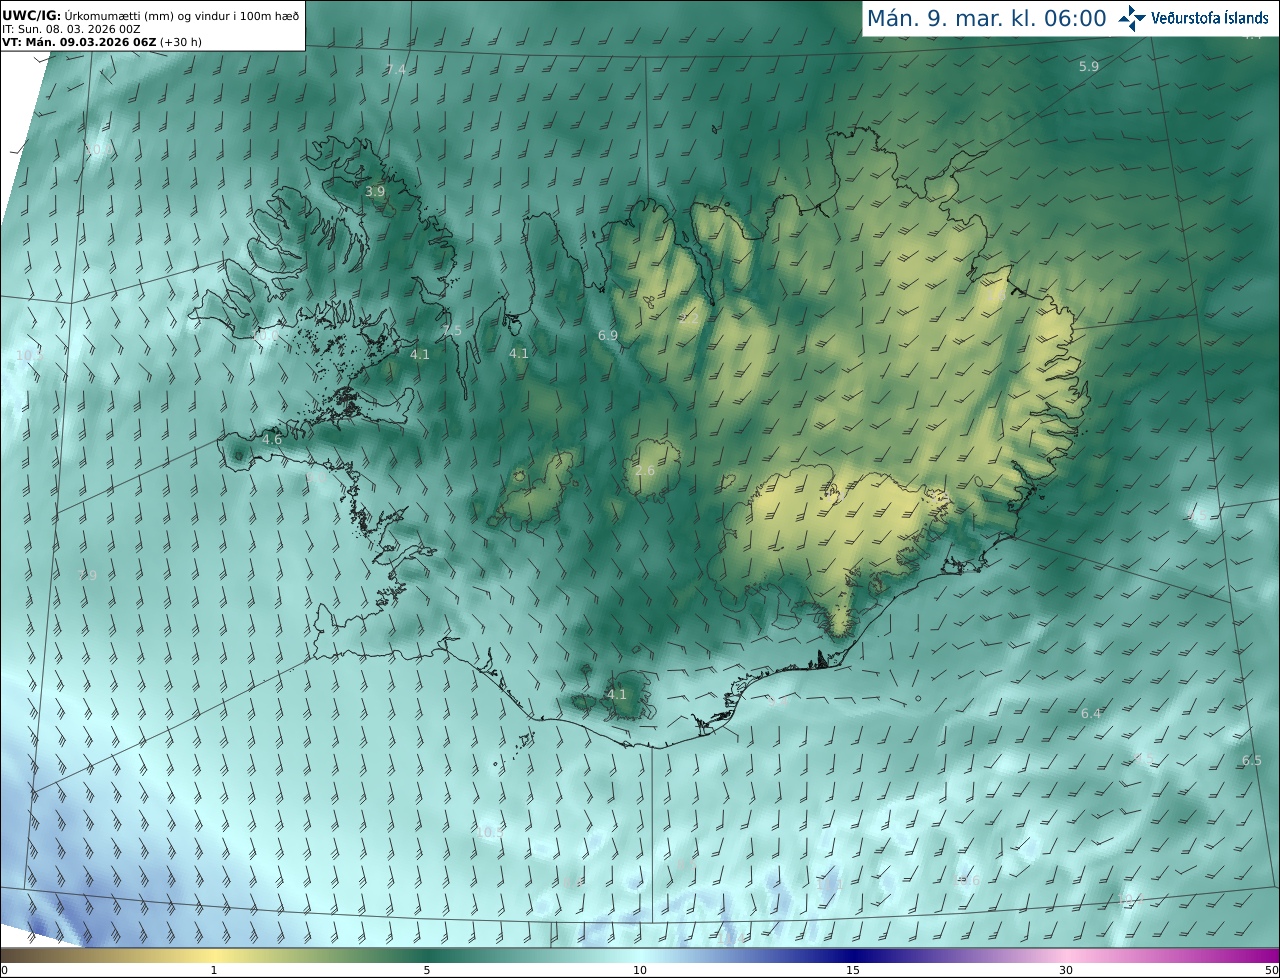Click the 3.9 value on the map
Image resolution: width=1280 pixels, height=978 pixels.
(375, 191)
